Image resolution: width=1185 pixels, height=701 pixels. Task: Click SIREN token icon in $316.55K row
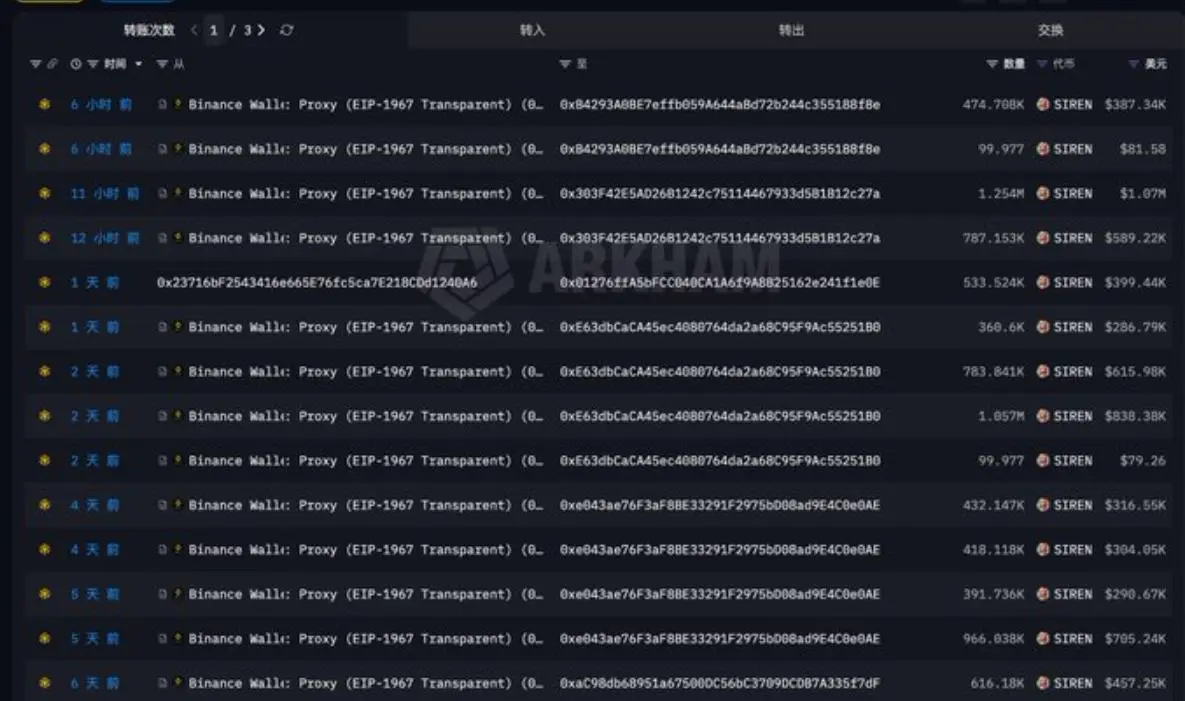coord(1043,505)
